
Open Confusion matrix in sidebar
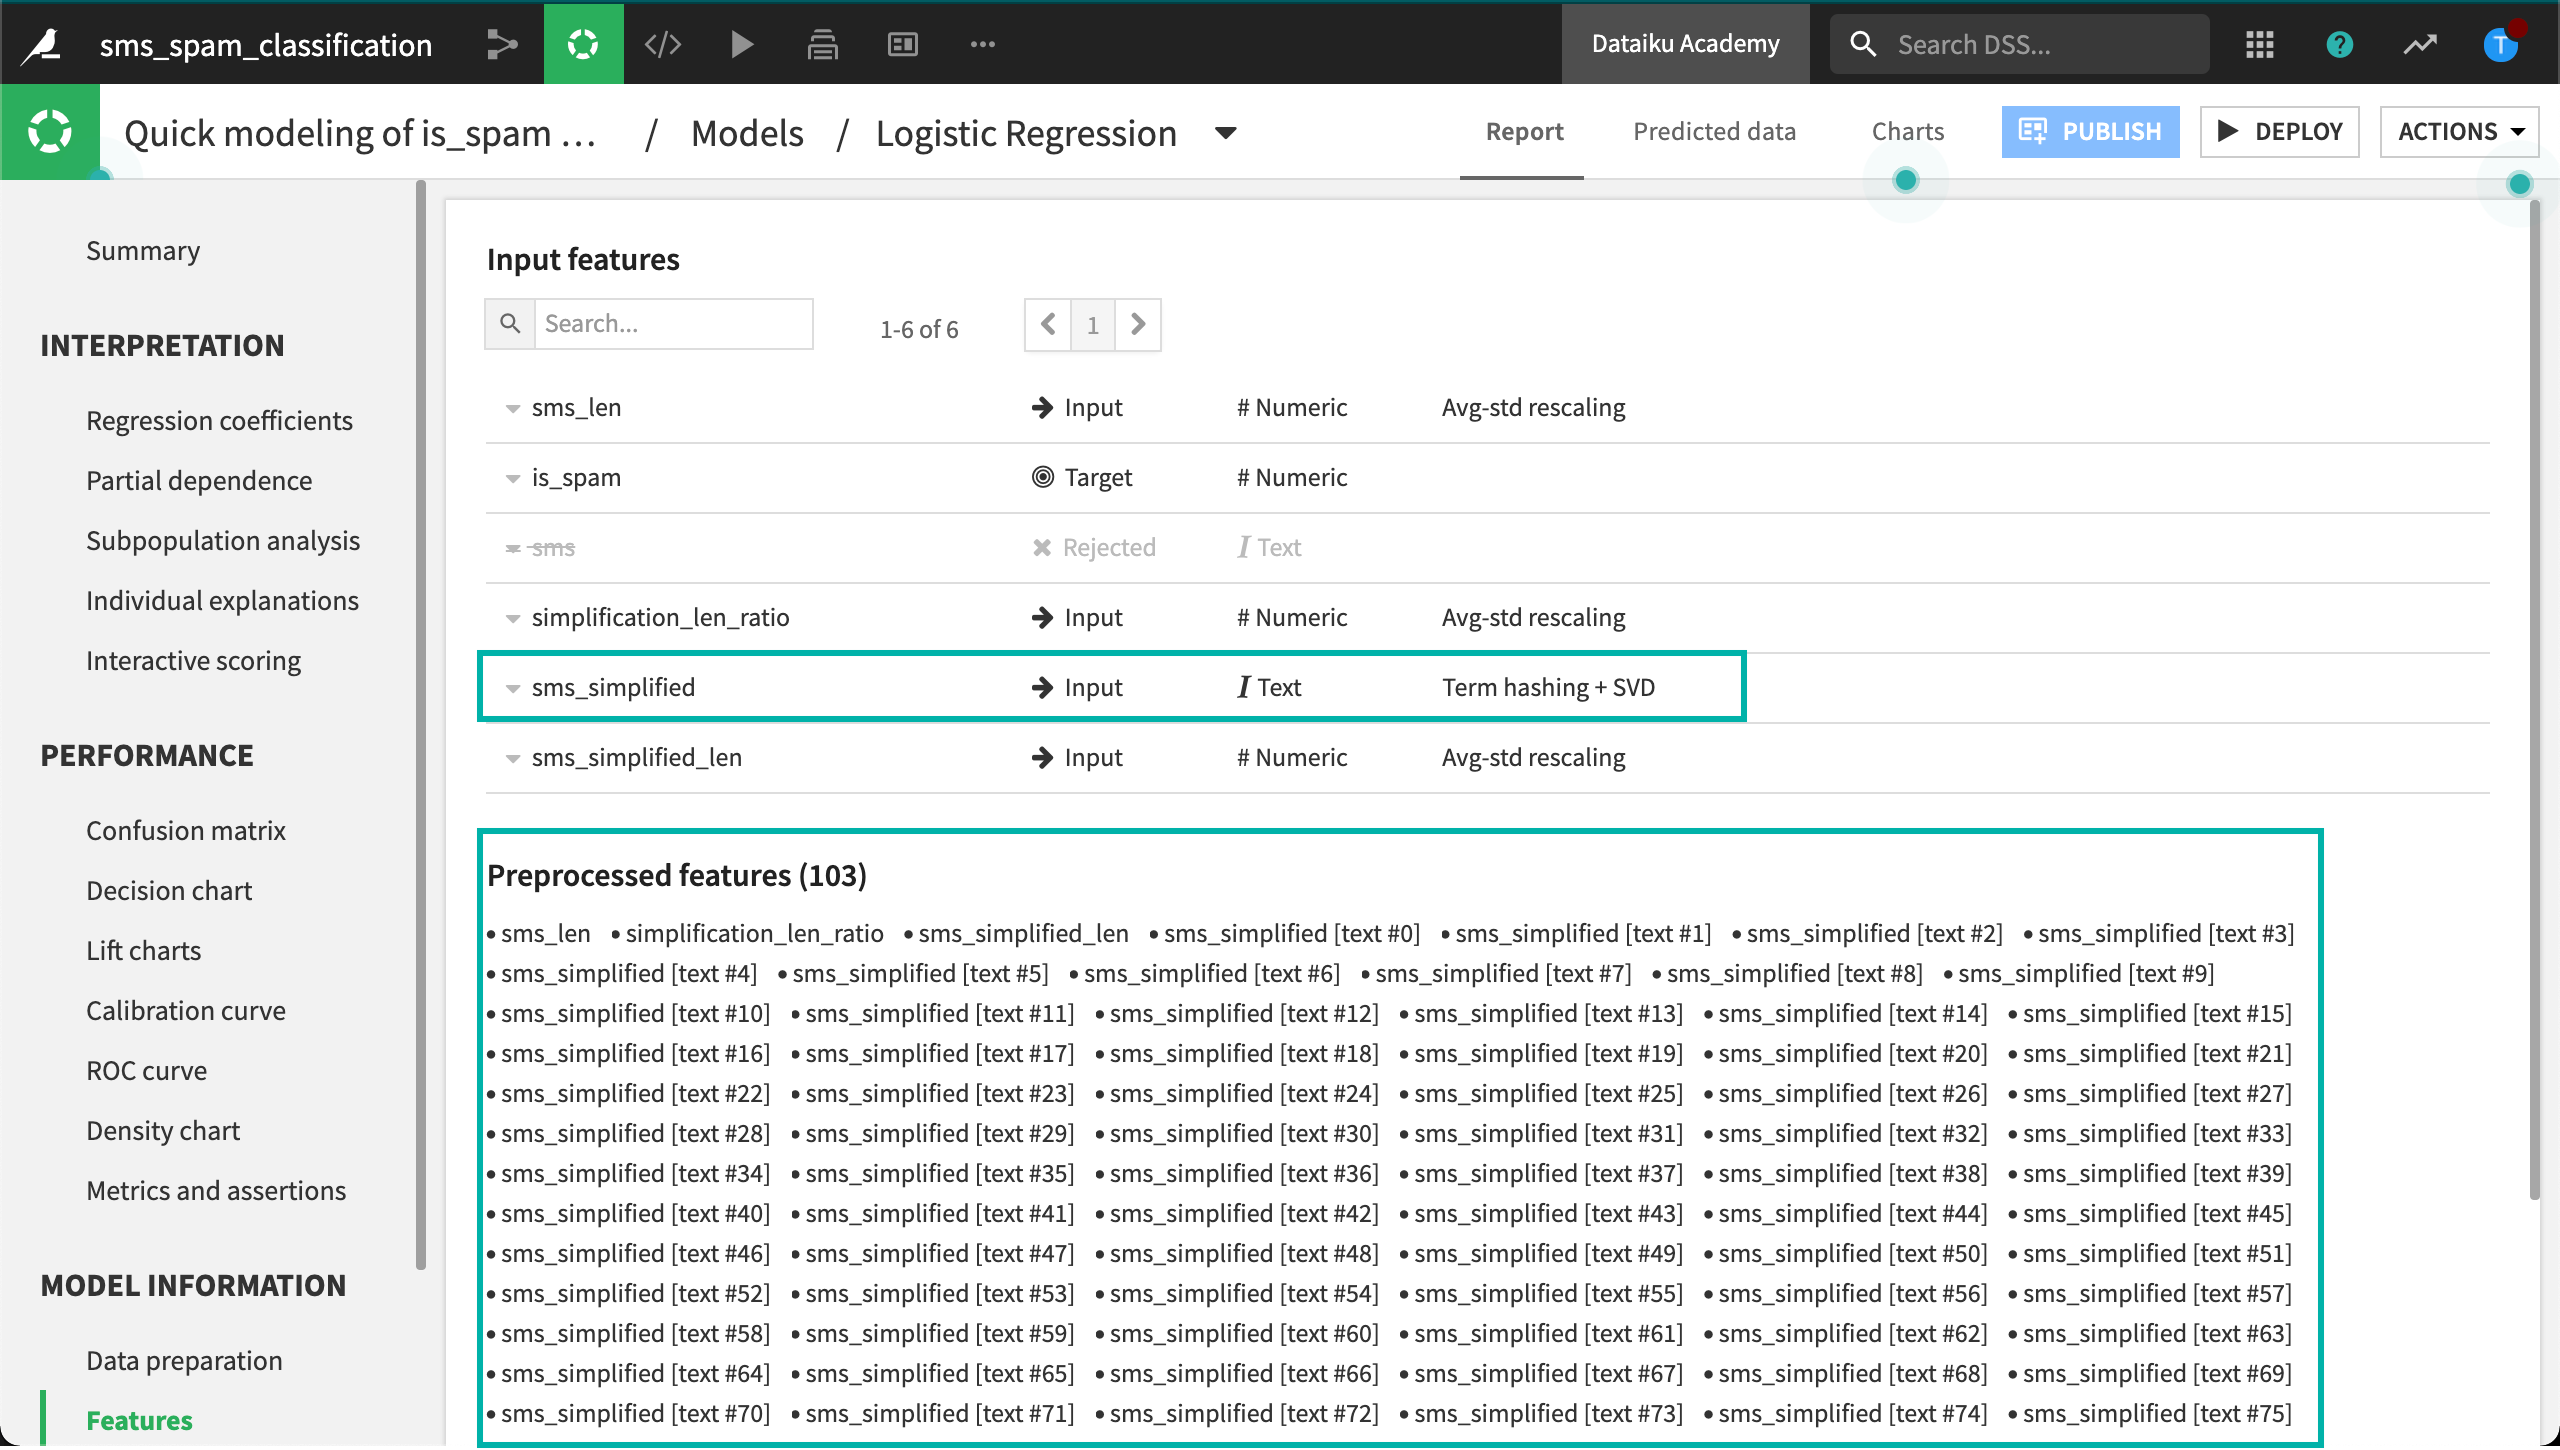pyautogui.click(x=186, y=830)
